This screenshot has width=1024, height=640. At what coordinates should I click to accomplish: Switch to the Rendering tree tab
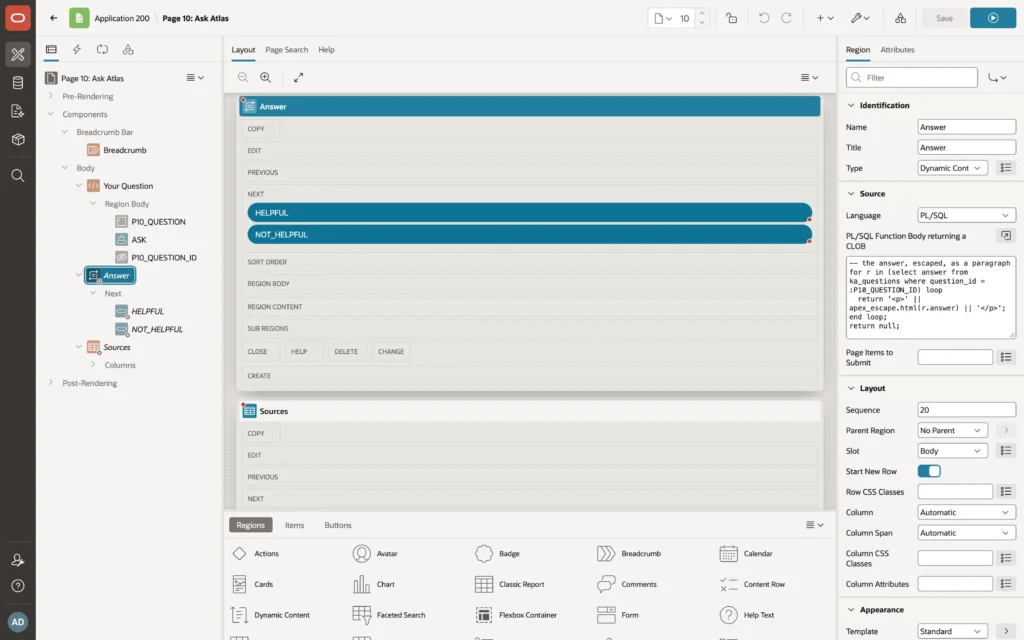click(x=51, y=49)
